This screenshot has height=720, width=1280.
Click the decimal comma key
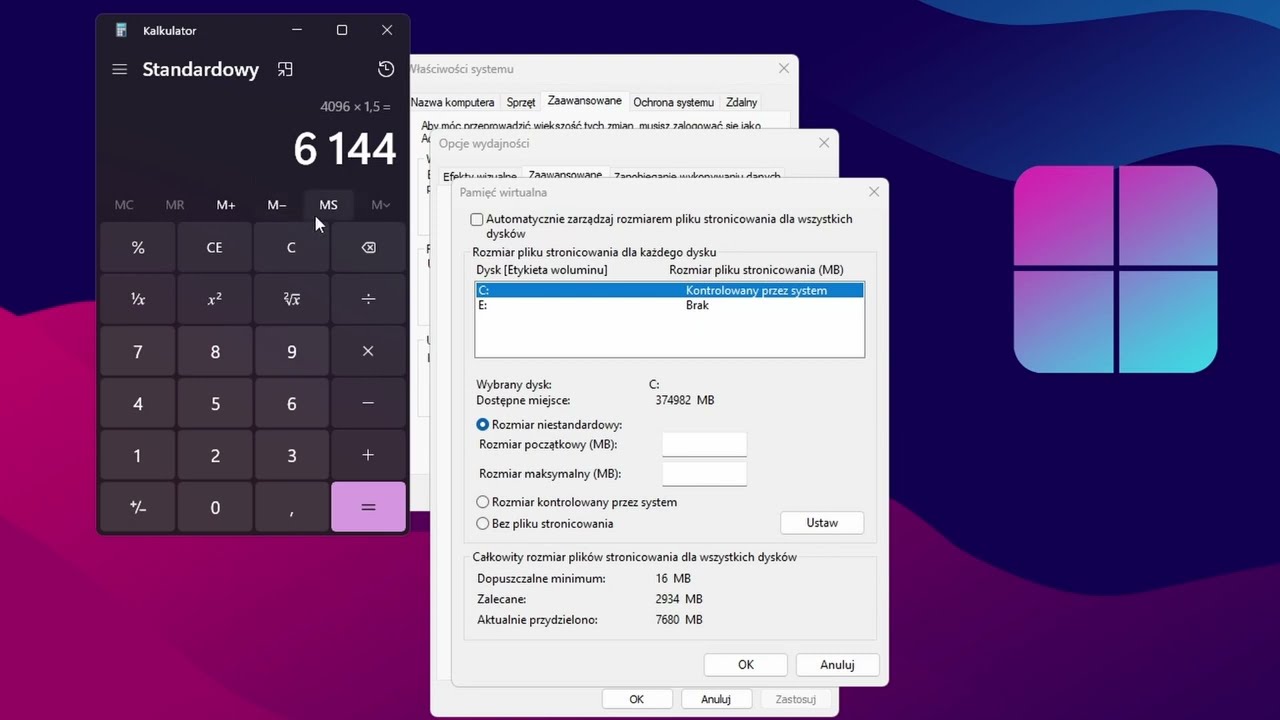click(x=291, y=507)
